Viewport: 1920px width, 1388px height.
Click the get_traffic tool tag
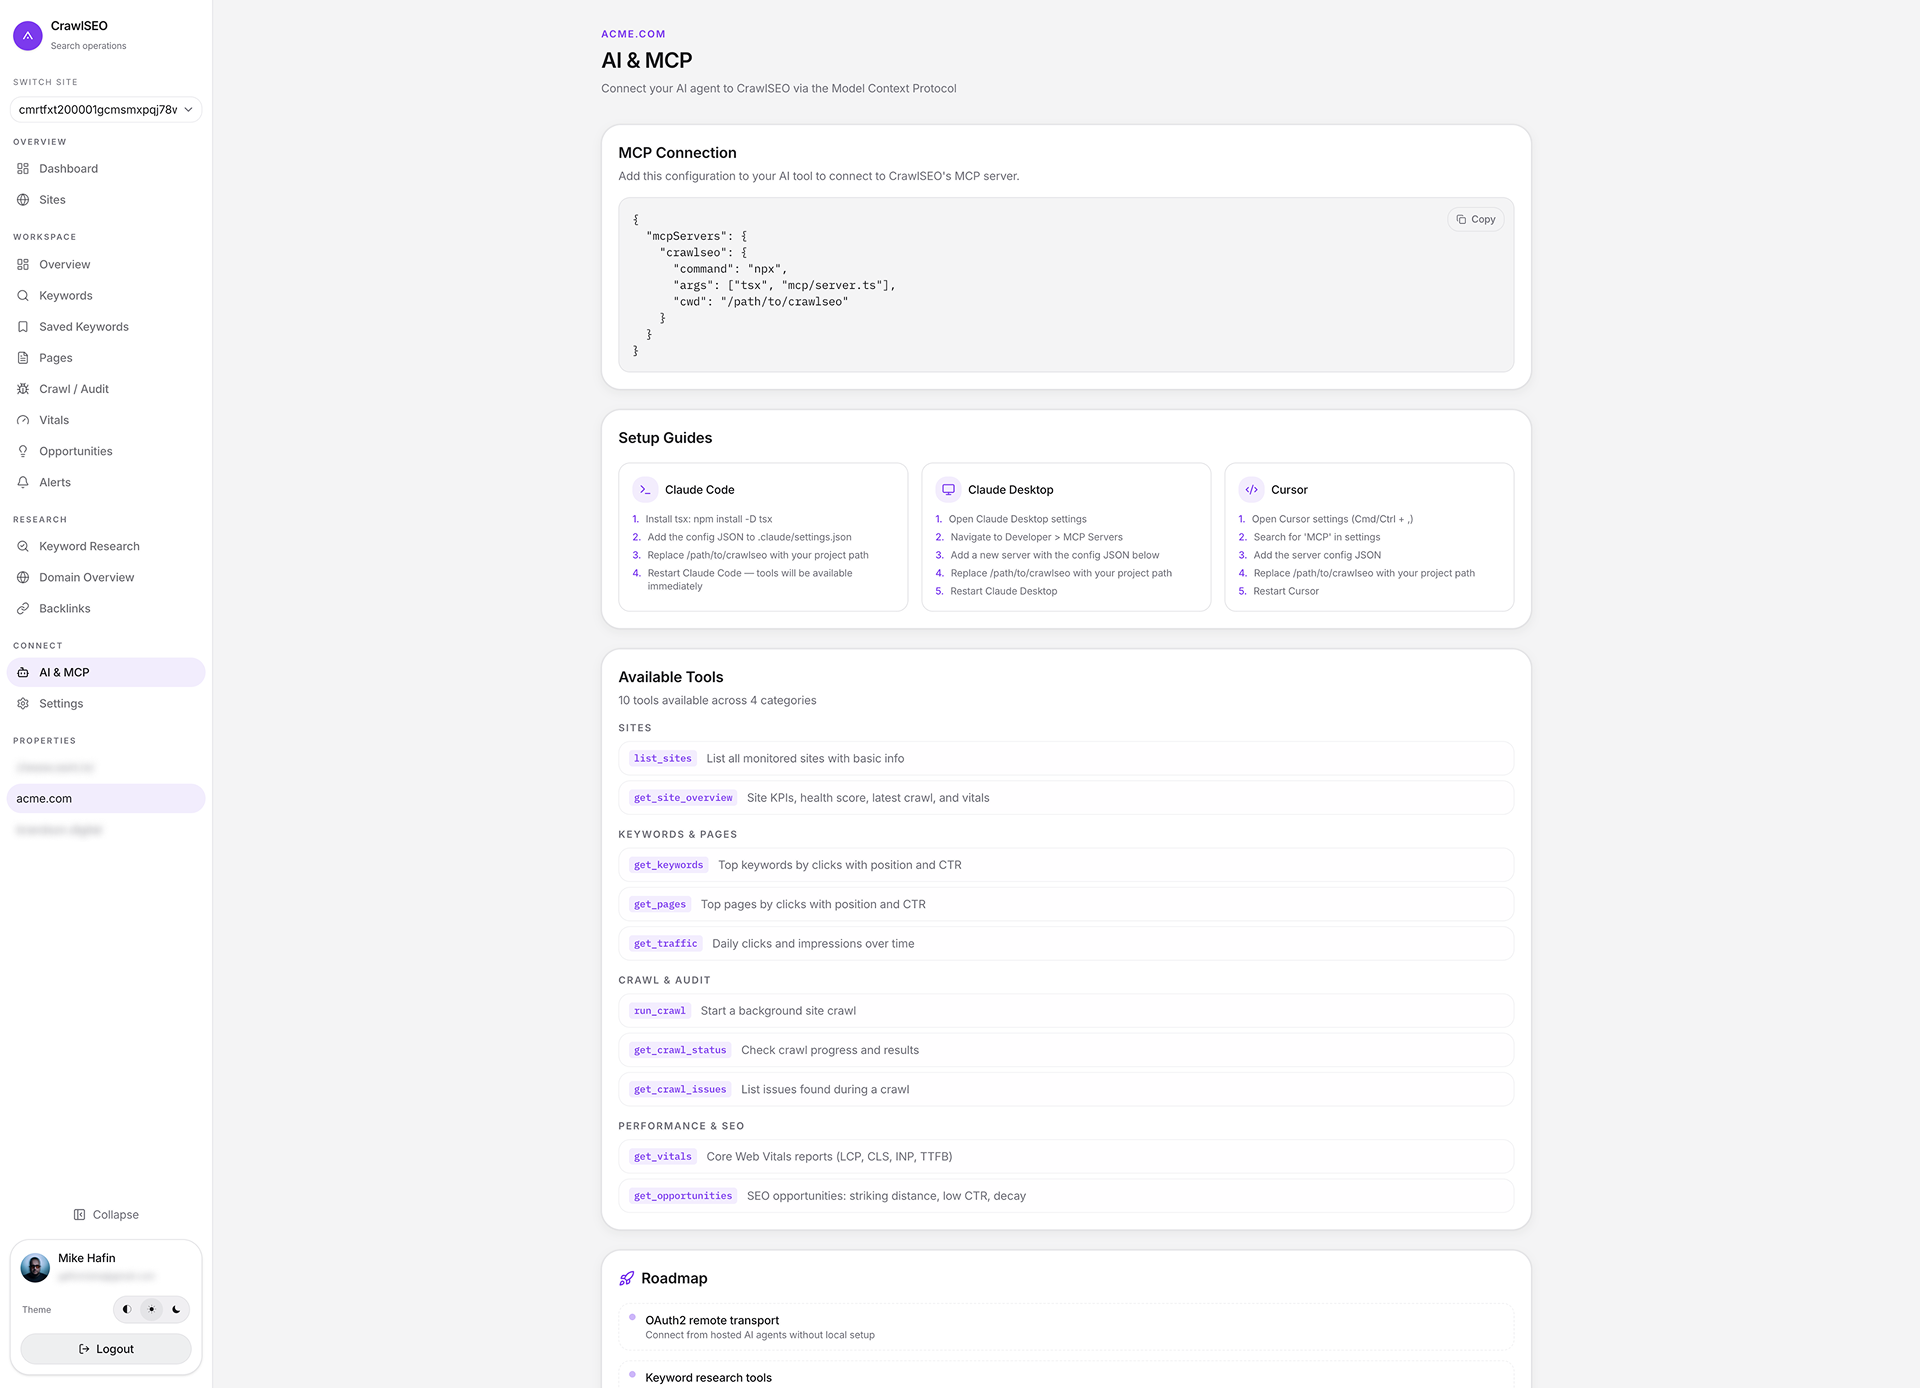[x=665, y=943]
